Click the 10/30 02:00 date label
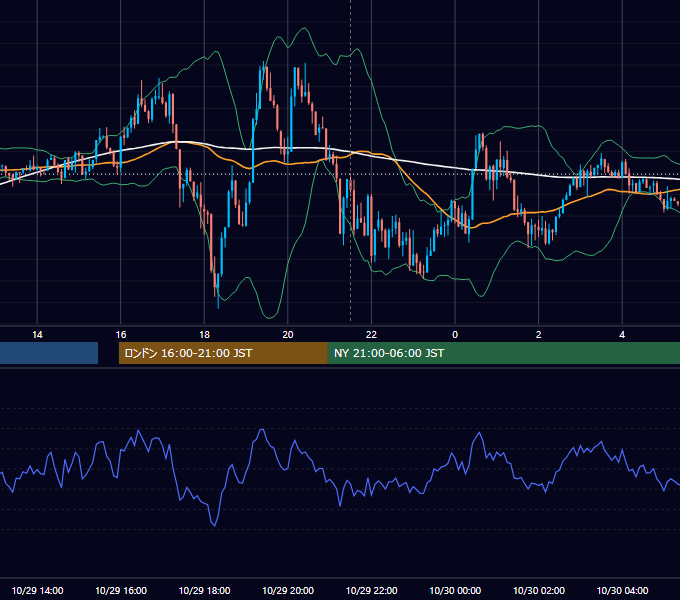The image size is (680, 600). tap(539, 590)
